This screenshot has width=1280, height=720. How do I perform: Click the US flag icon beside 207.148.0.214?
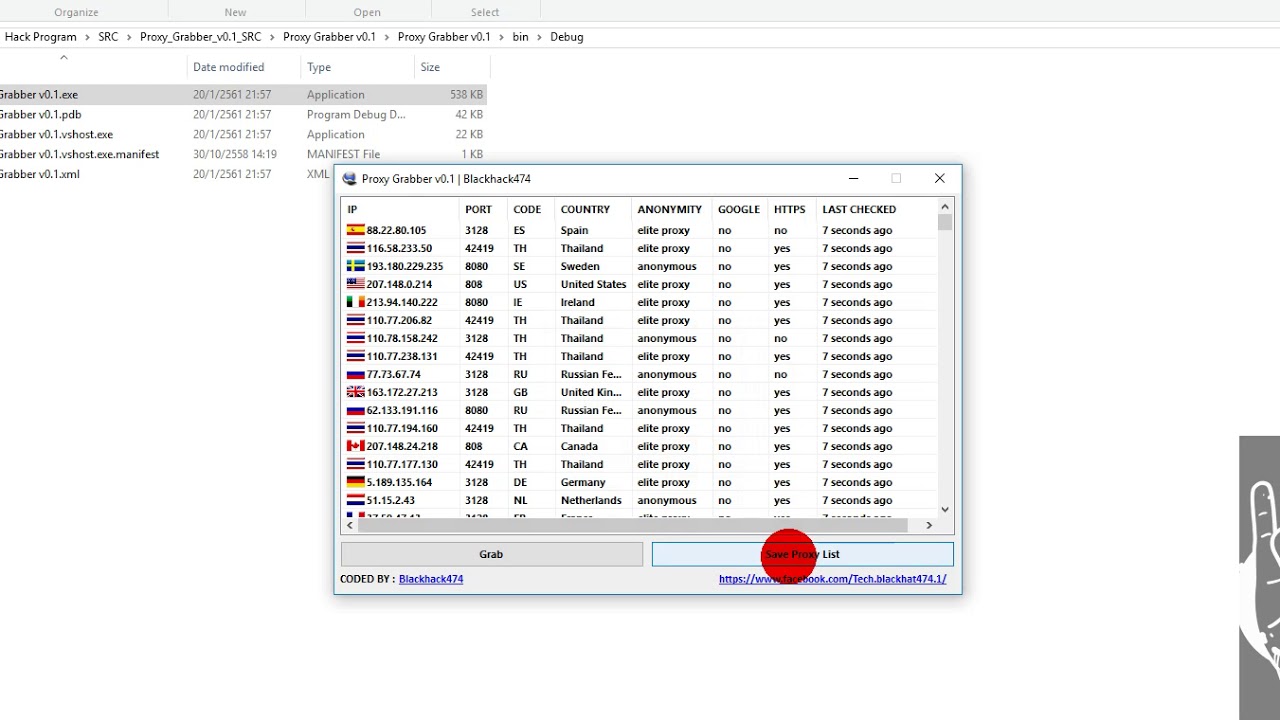pyautogui.click(x=355, y=284)
